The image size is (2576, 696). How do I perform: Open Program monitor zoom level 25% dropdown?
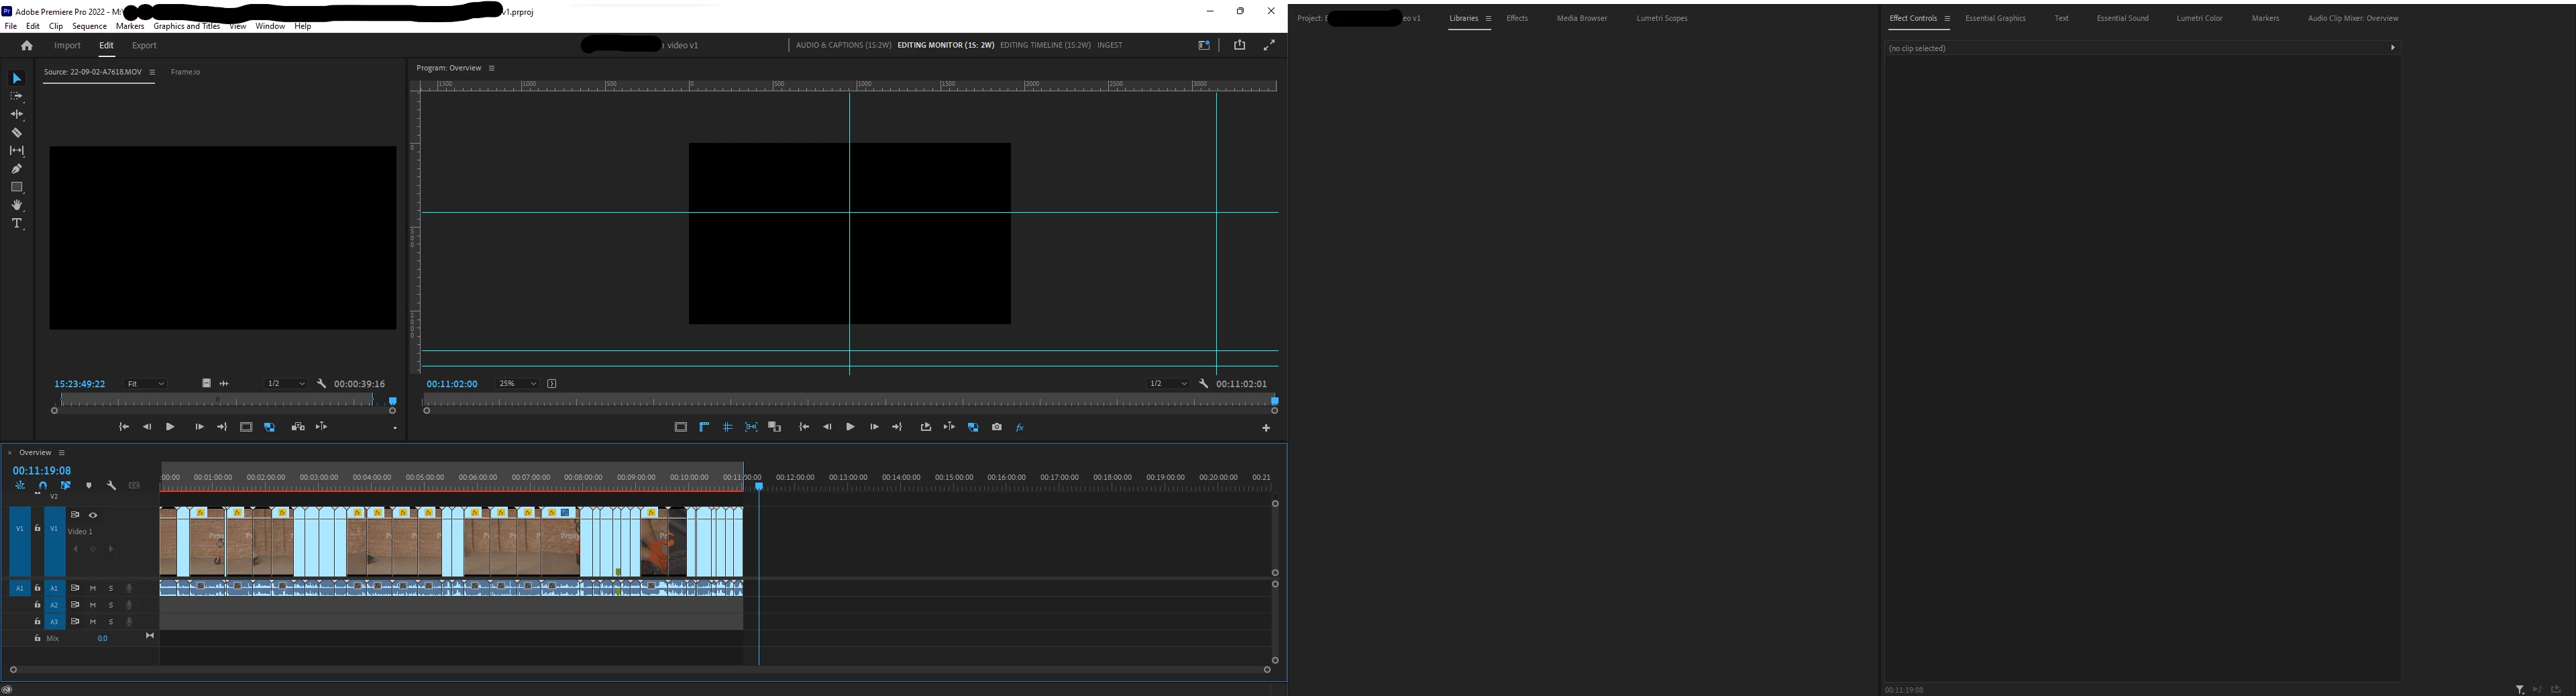tap(518, 384)
